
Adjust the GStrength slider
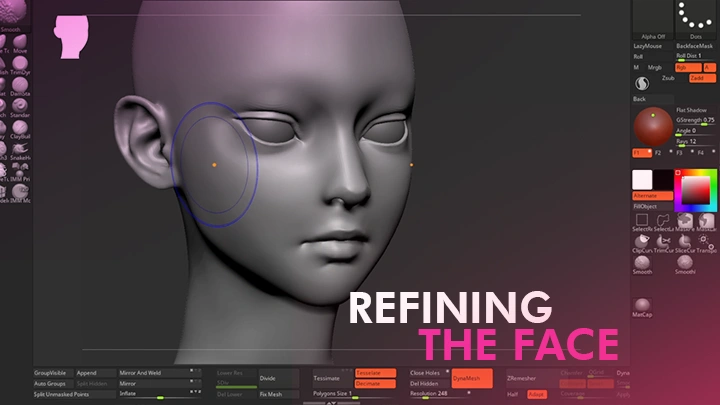pos(695,120)
